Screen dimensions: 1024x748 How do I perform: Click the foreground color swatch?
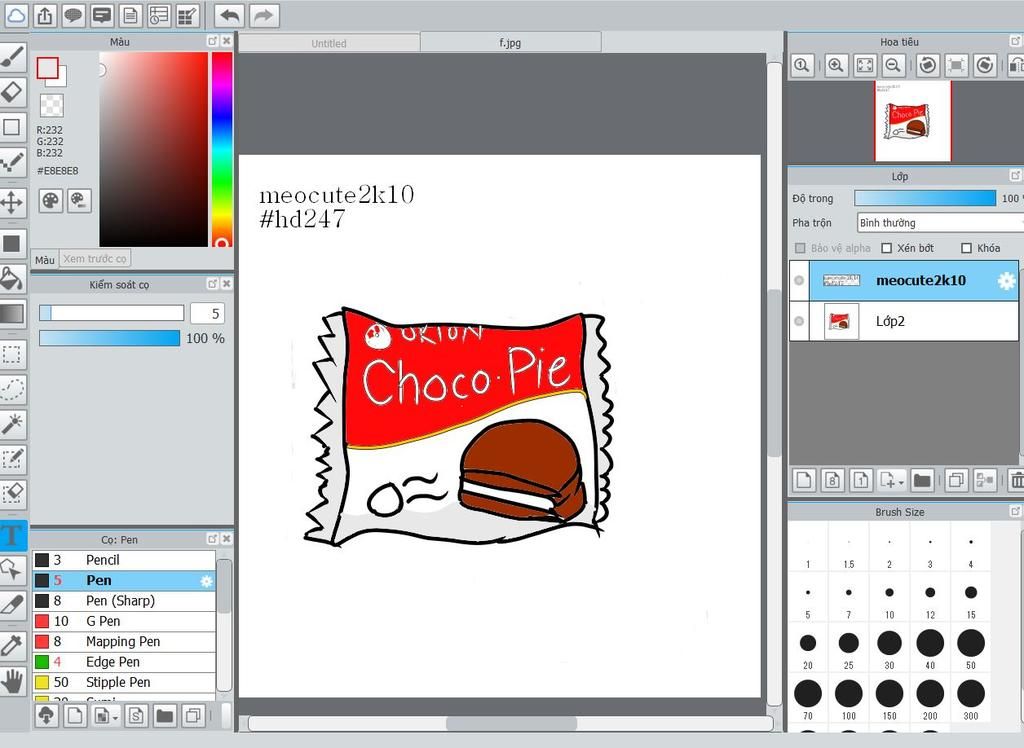click(48, 68)
